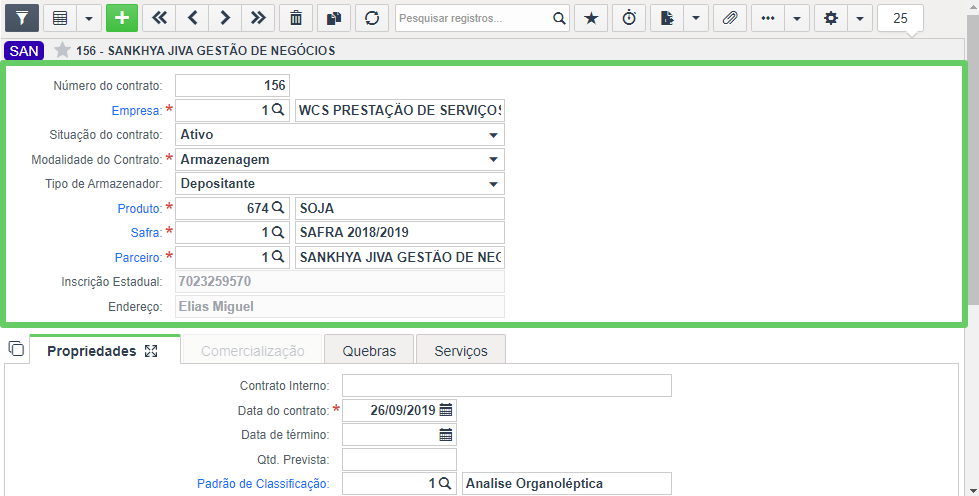Open favorites star in toolbar
The width and height of the screenshot is (979, 496).
click(x=591, y=18)
